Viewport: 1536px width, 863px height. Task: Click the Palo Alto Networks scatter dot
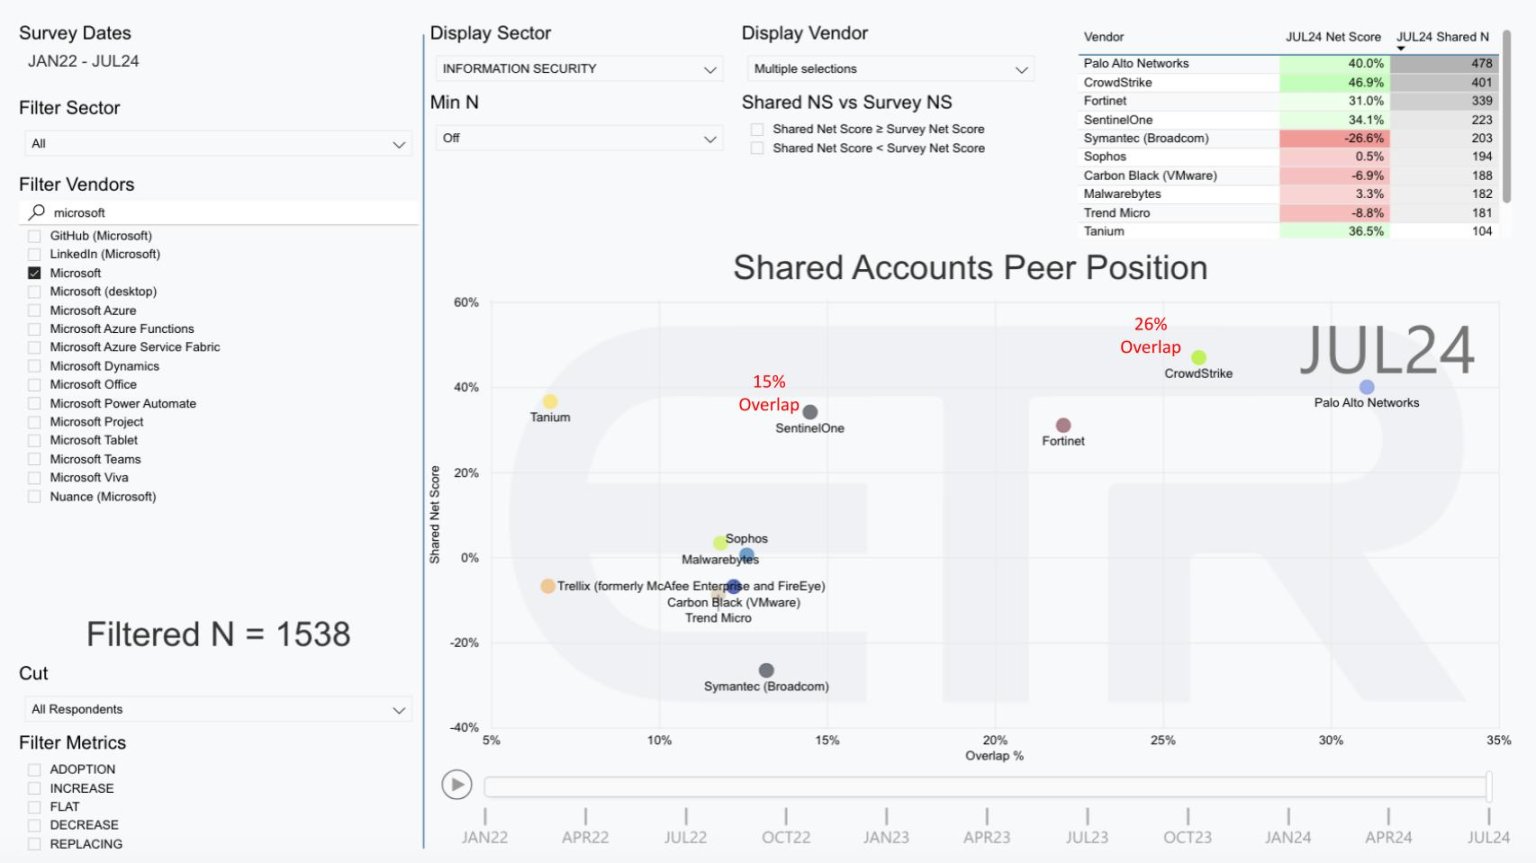pyautogui.click(x=1366, y=387)
